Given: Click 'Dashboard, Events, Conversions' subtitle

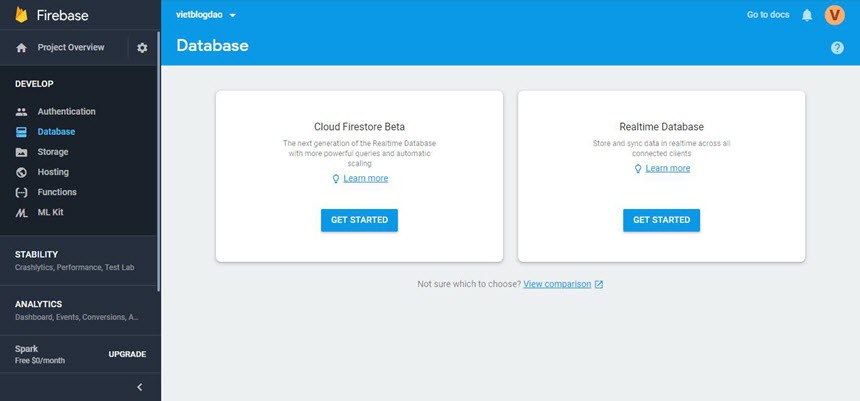Looking at the screenshot, I should pos(77,317).
